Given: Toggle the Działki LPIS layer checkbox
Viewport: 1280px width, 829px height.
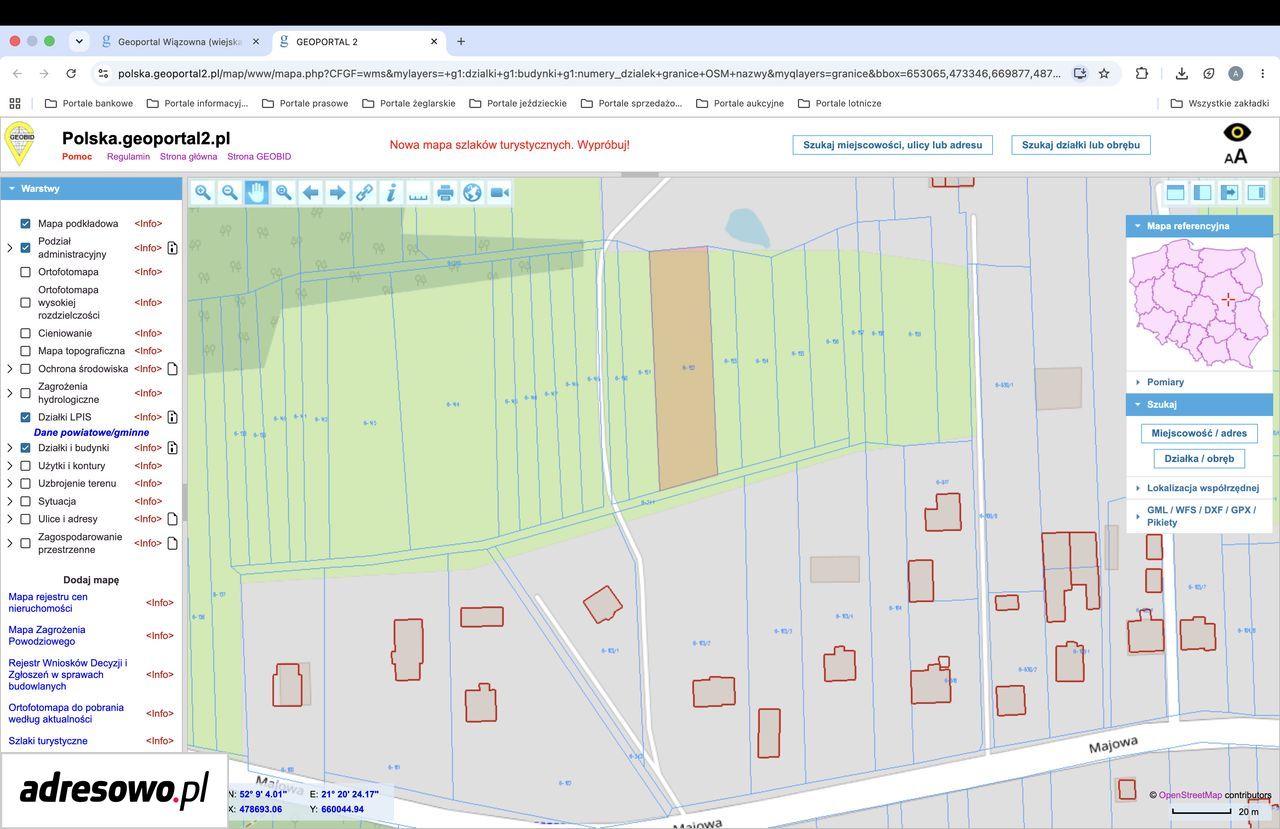Looking at the screenshot, I should 26,417.
